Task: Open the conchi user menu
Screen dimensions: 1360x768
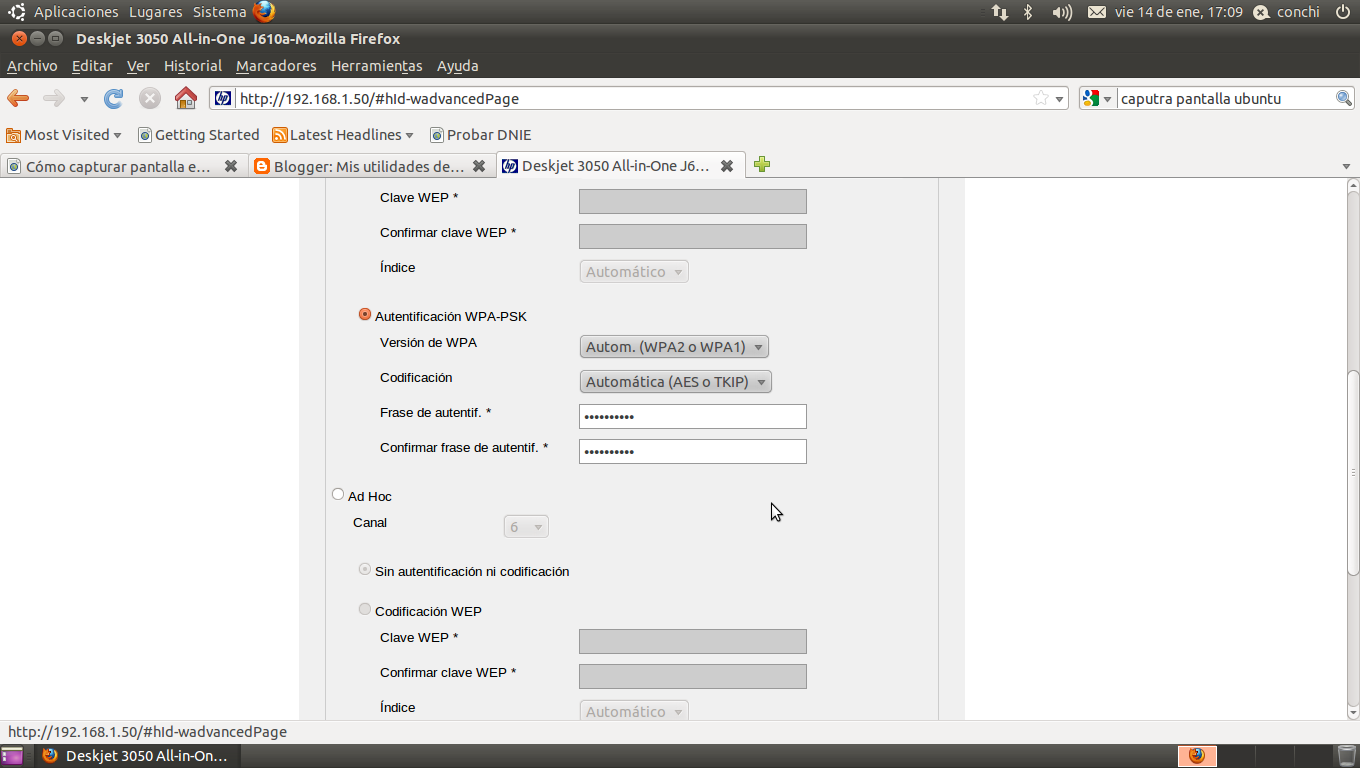Action: [1287, 12]
